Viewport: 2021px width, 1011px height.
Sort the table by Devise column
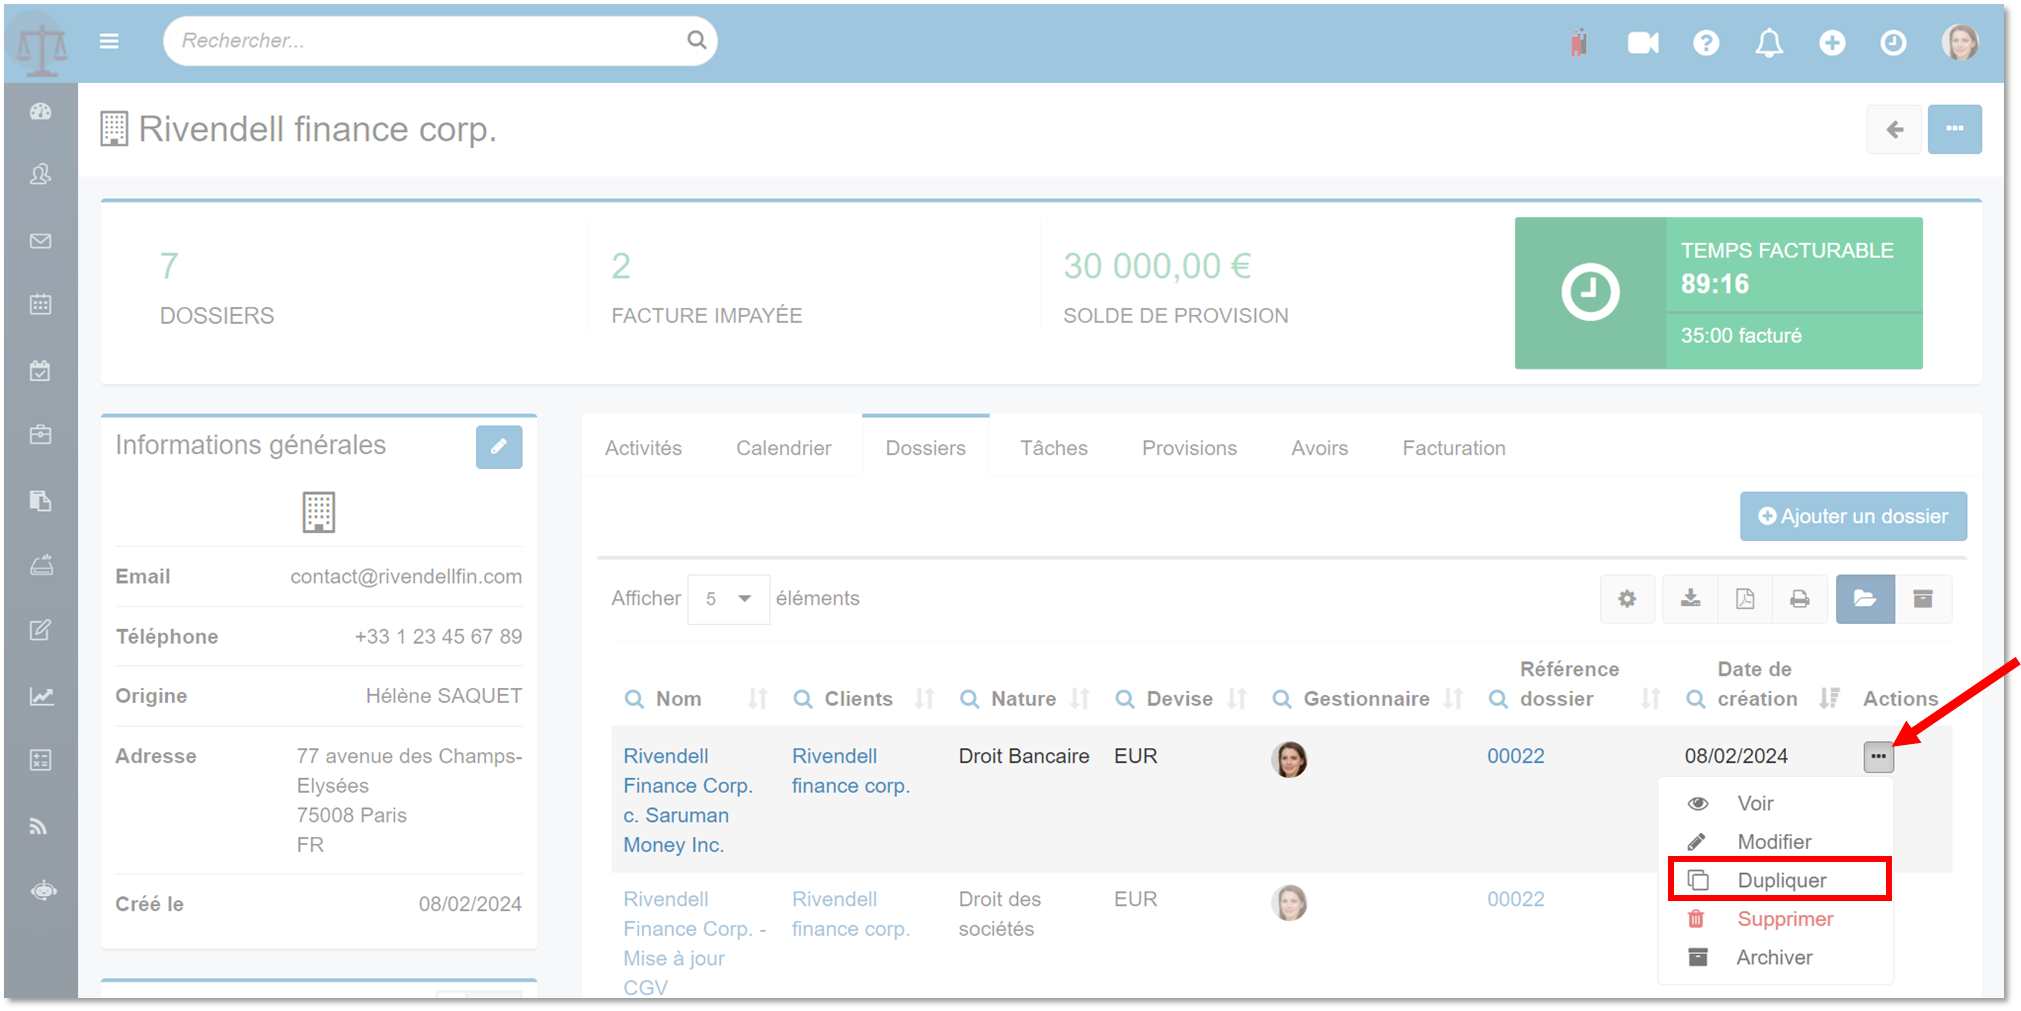coord(1237,699)
